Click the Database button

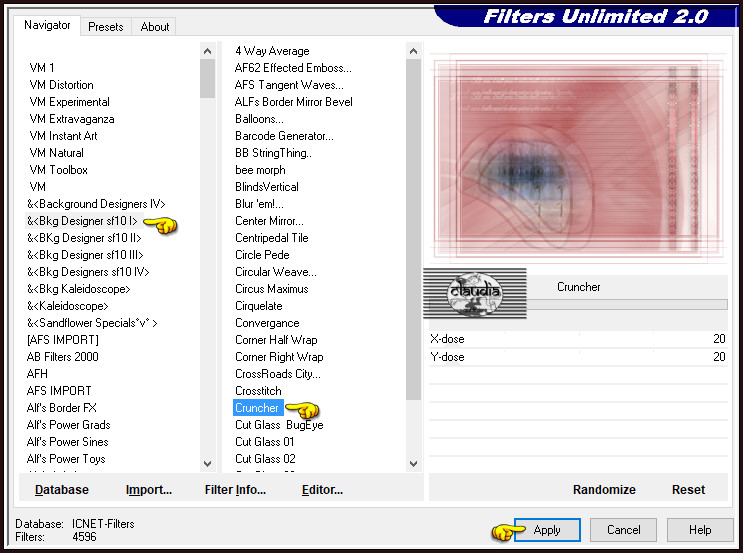62,490
